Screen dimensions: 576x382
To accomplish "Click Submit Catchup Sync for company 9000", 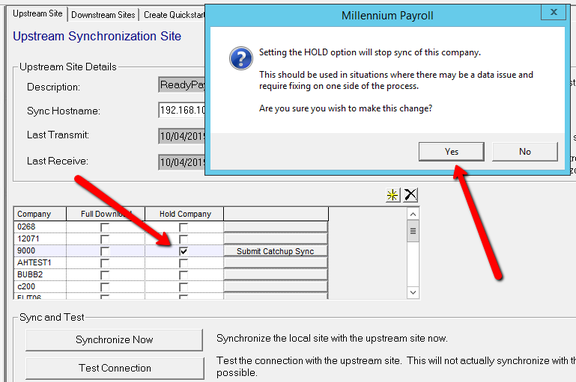I will pos(276,251).
